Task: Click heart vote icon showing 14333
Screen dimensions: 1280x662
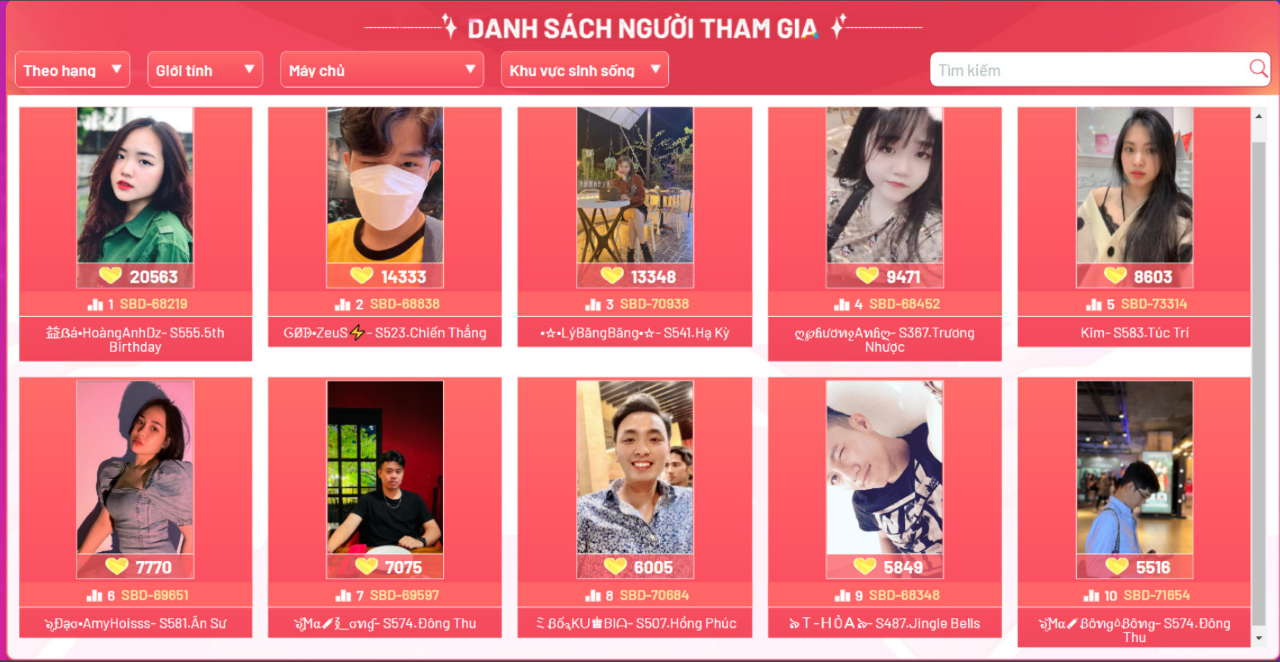Action: pos(362,276)
